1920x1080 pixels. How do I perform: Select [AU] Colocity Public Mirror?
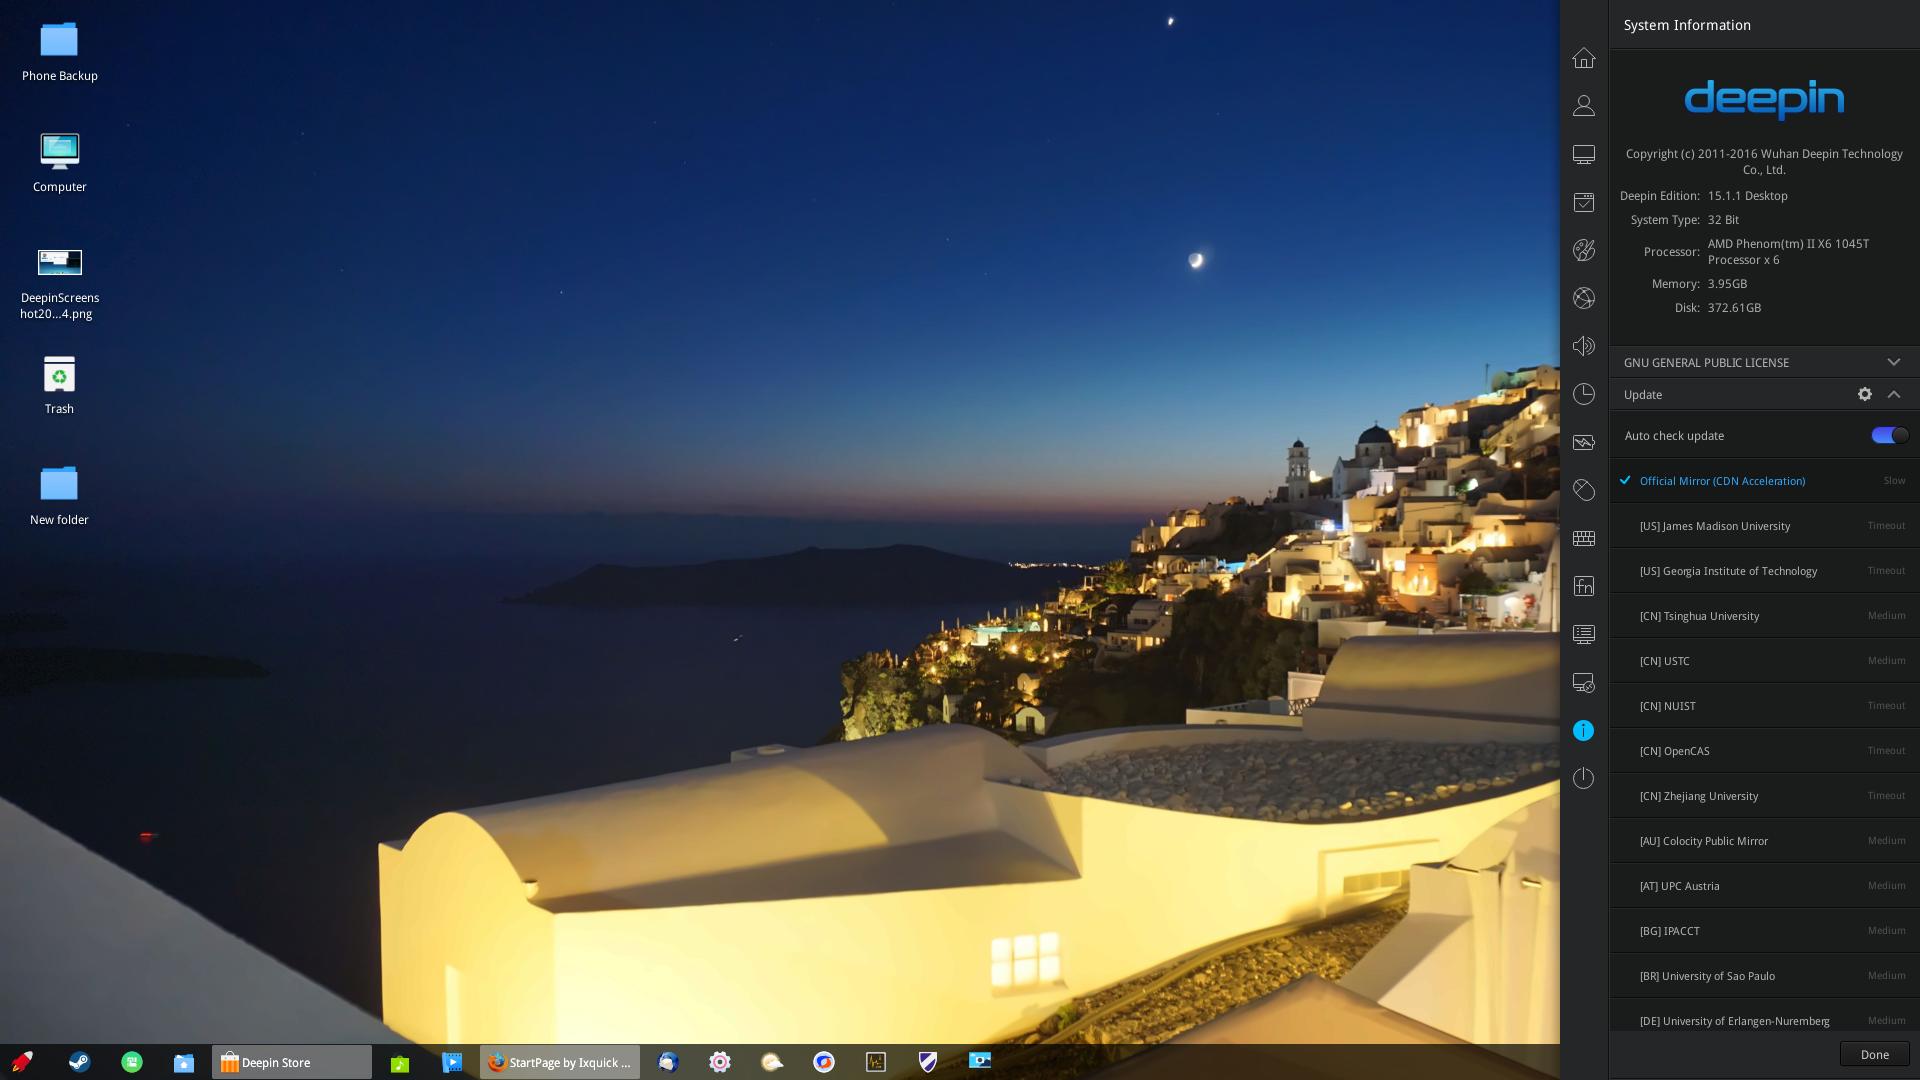click(x=1703, y=841)
